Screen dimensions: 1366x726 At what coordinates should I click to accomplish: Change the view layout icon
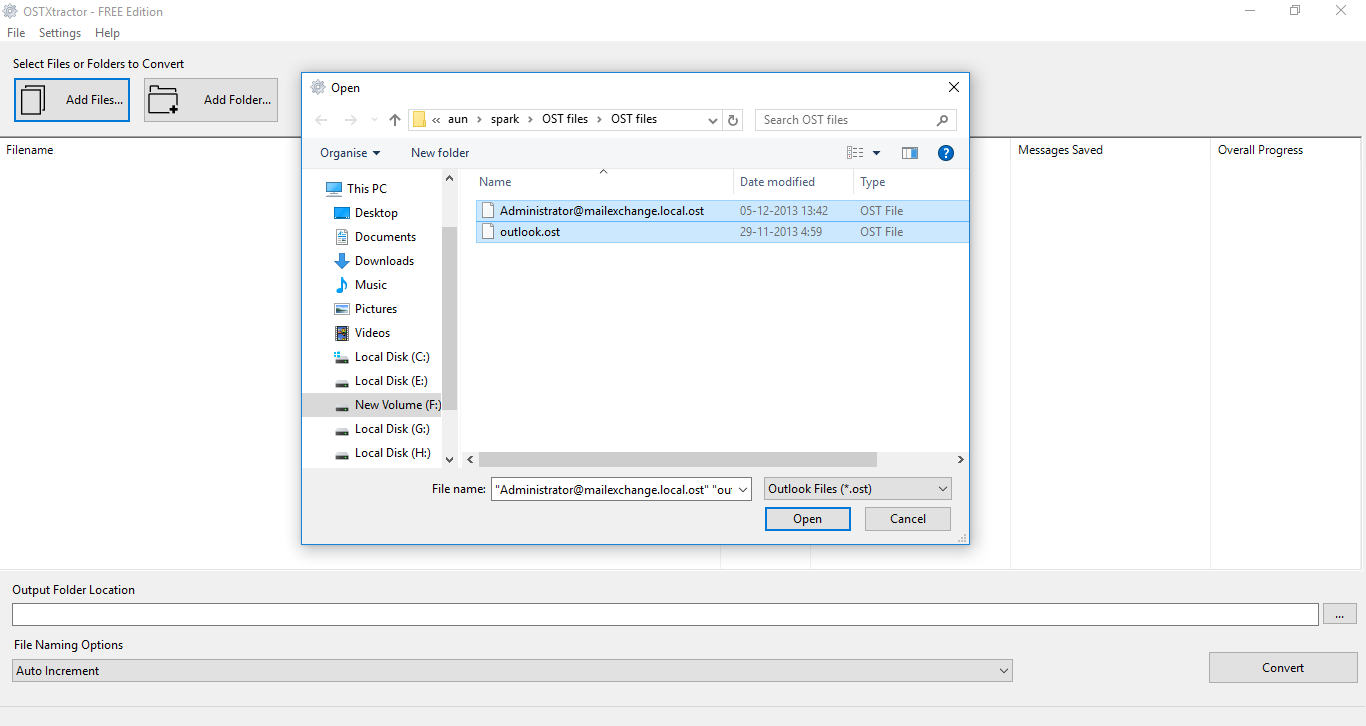855,153
